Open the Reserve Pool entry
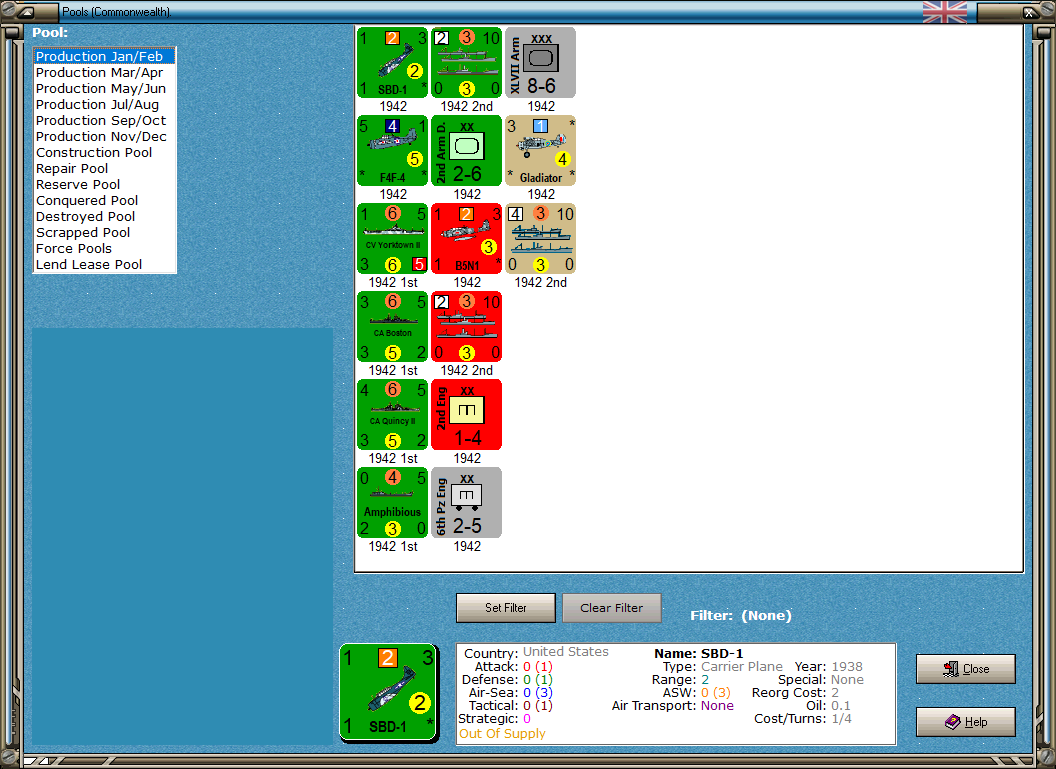Screen dimensions: 1056x769 [104, 185]
